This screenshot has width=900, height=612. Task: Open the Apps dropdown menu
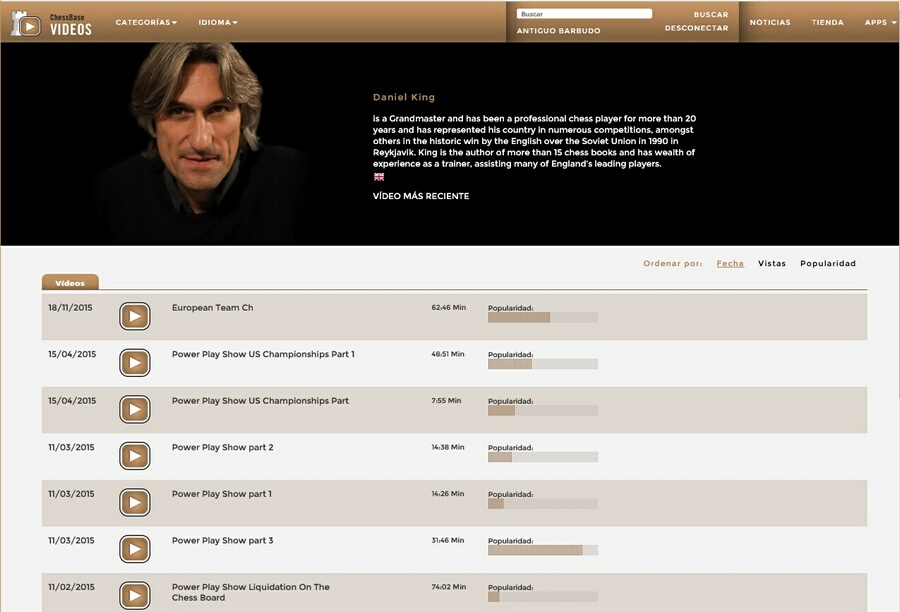pyautogui.click(x=880, y=22)
